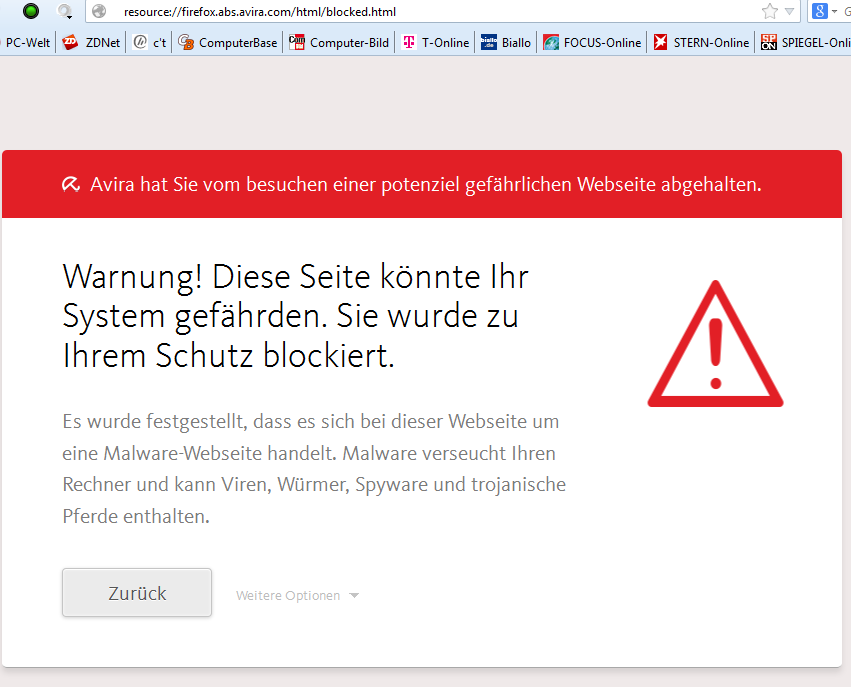Click the globe site identity icon
851x687 pixels.
pyautogui.click(x=99, y=11)
